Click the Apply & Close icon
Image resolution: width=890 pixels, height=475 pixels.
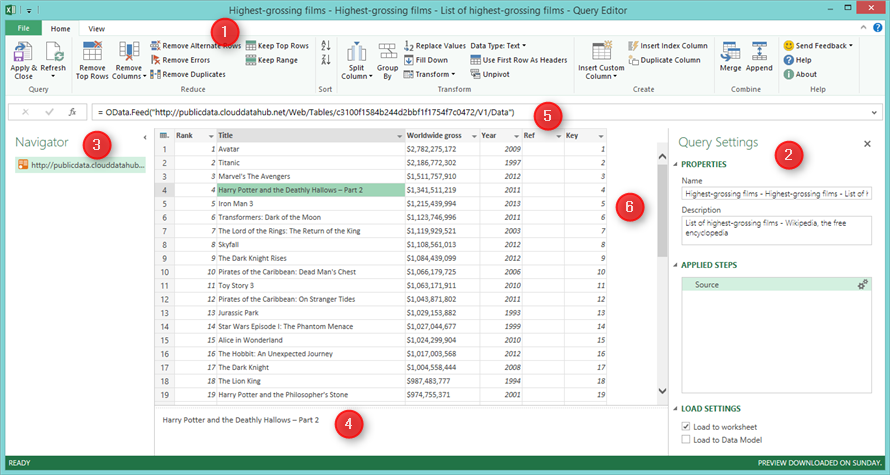click(x=23, y=51)
